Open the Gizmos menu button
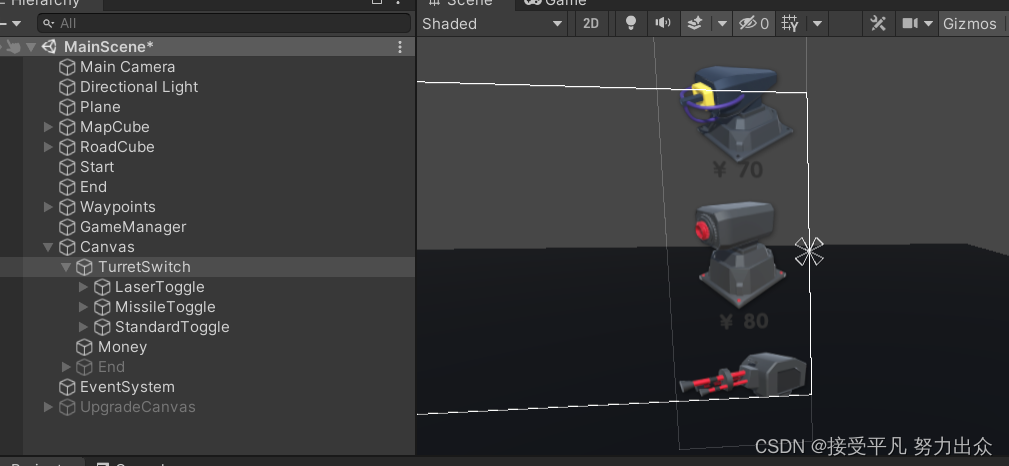This screenshot has width=1009, height=466. click(x=969, y=24)
